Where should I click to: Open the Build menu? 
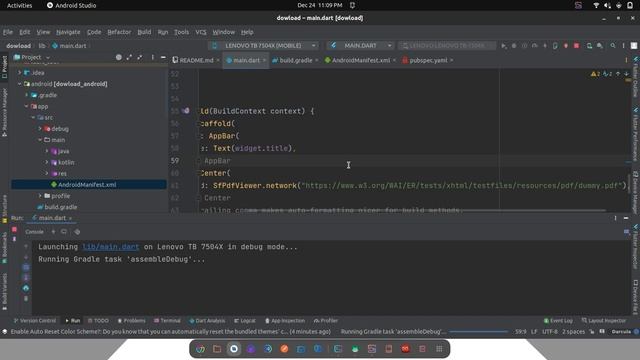[x=144, y=32]
